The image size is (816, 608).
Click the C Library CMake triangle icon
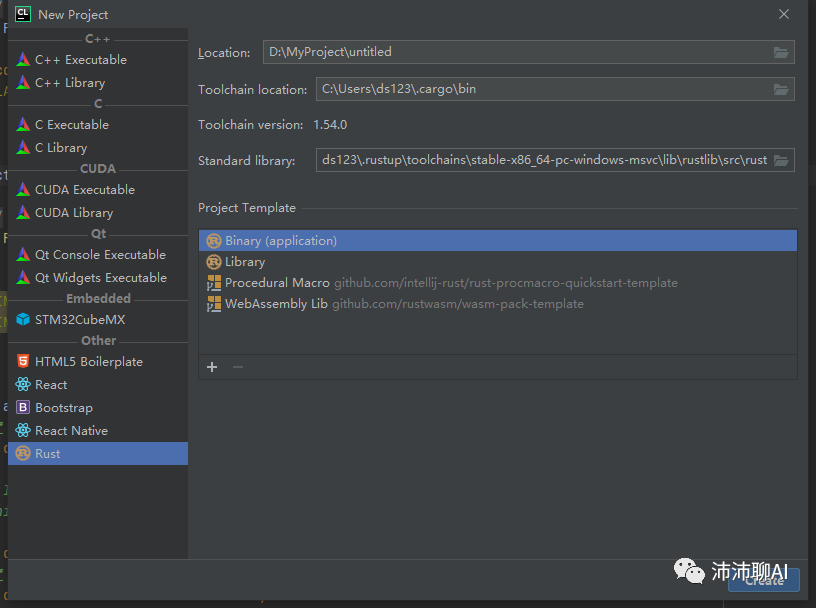point(23,147)
